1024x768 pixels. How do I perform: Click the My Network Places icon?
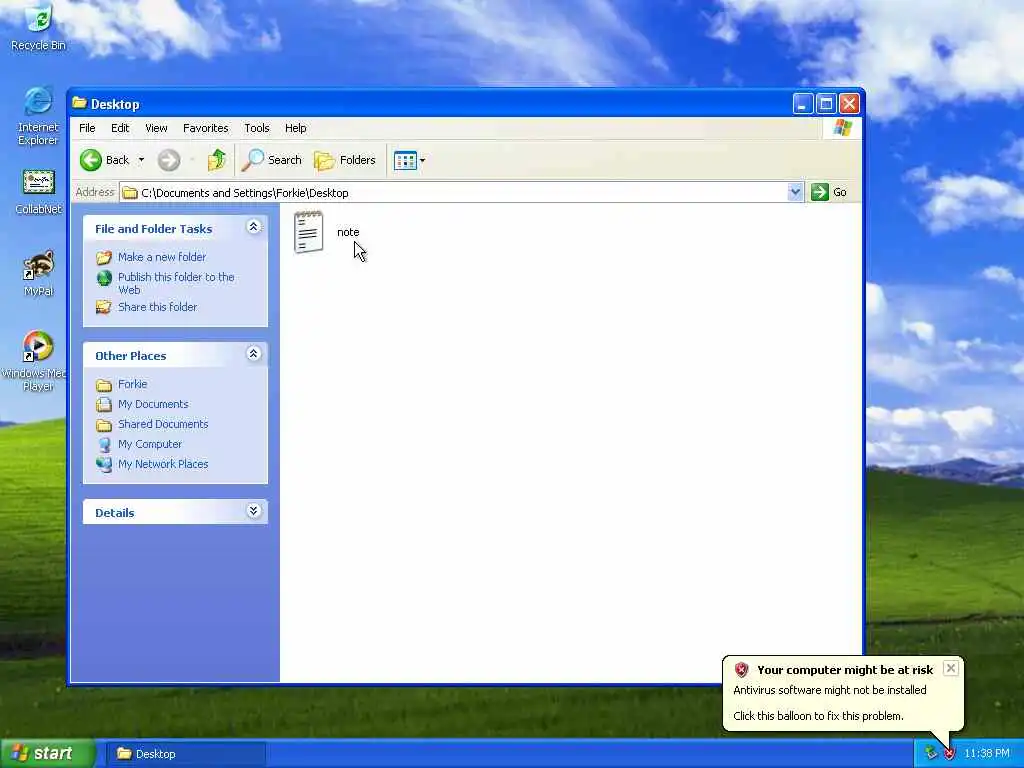104,464
